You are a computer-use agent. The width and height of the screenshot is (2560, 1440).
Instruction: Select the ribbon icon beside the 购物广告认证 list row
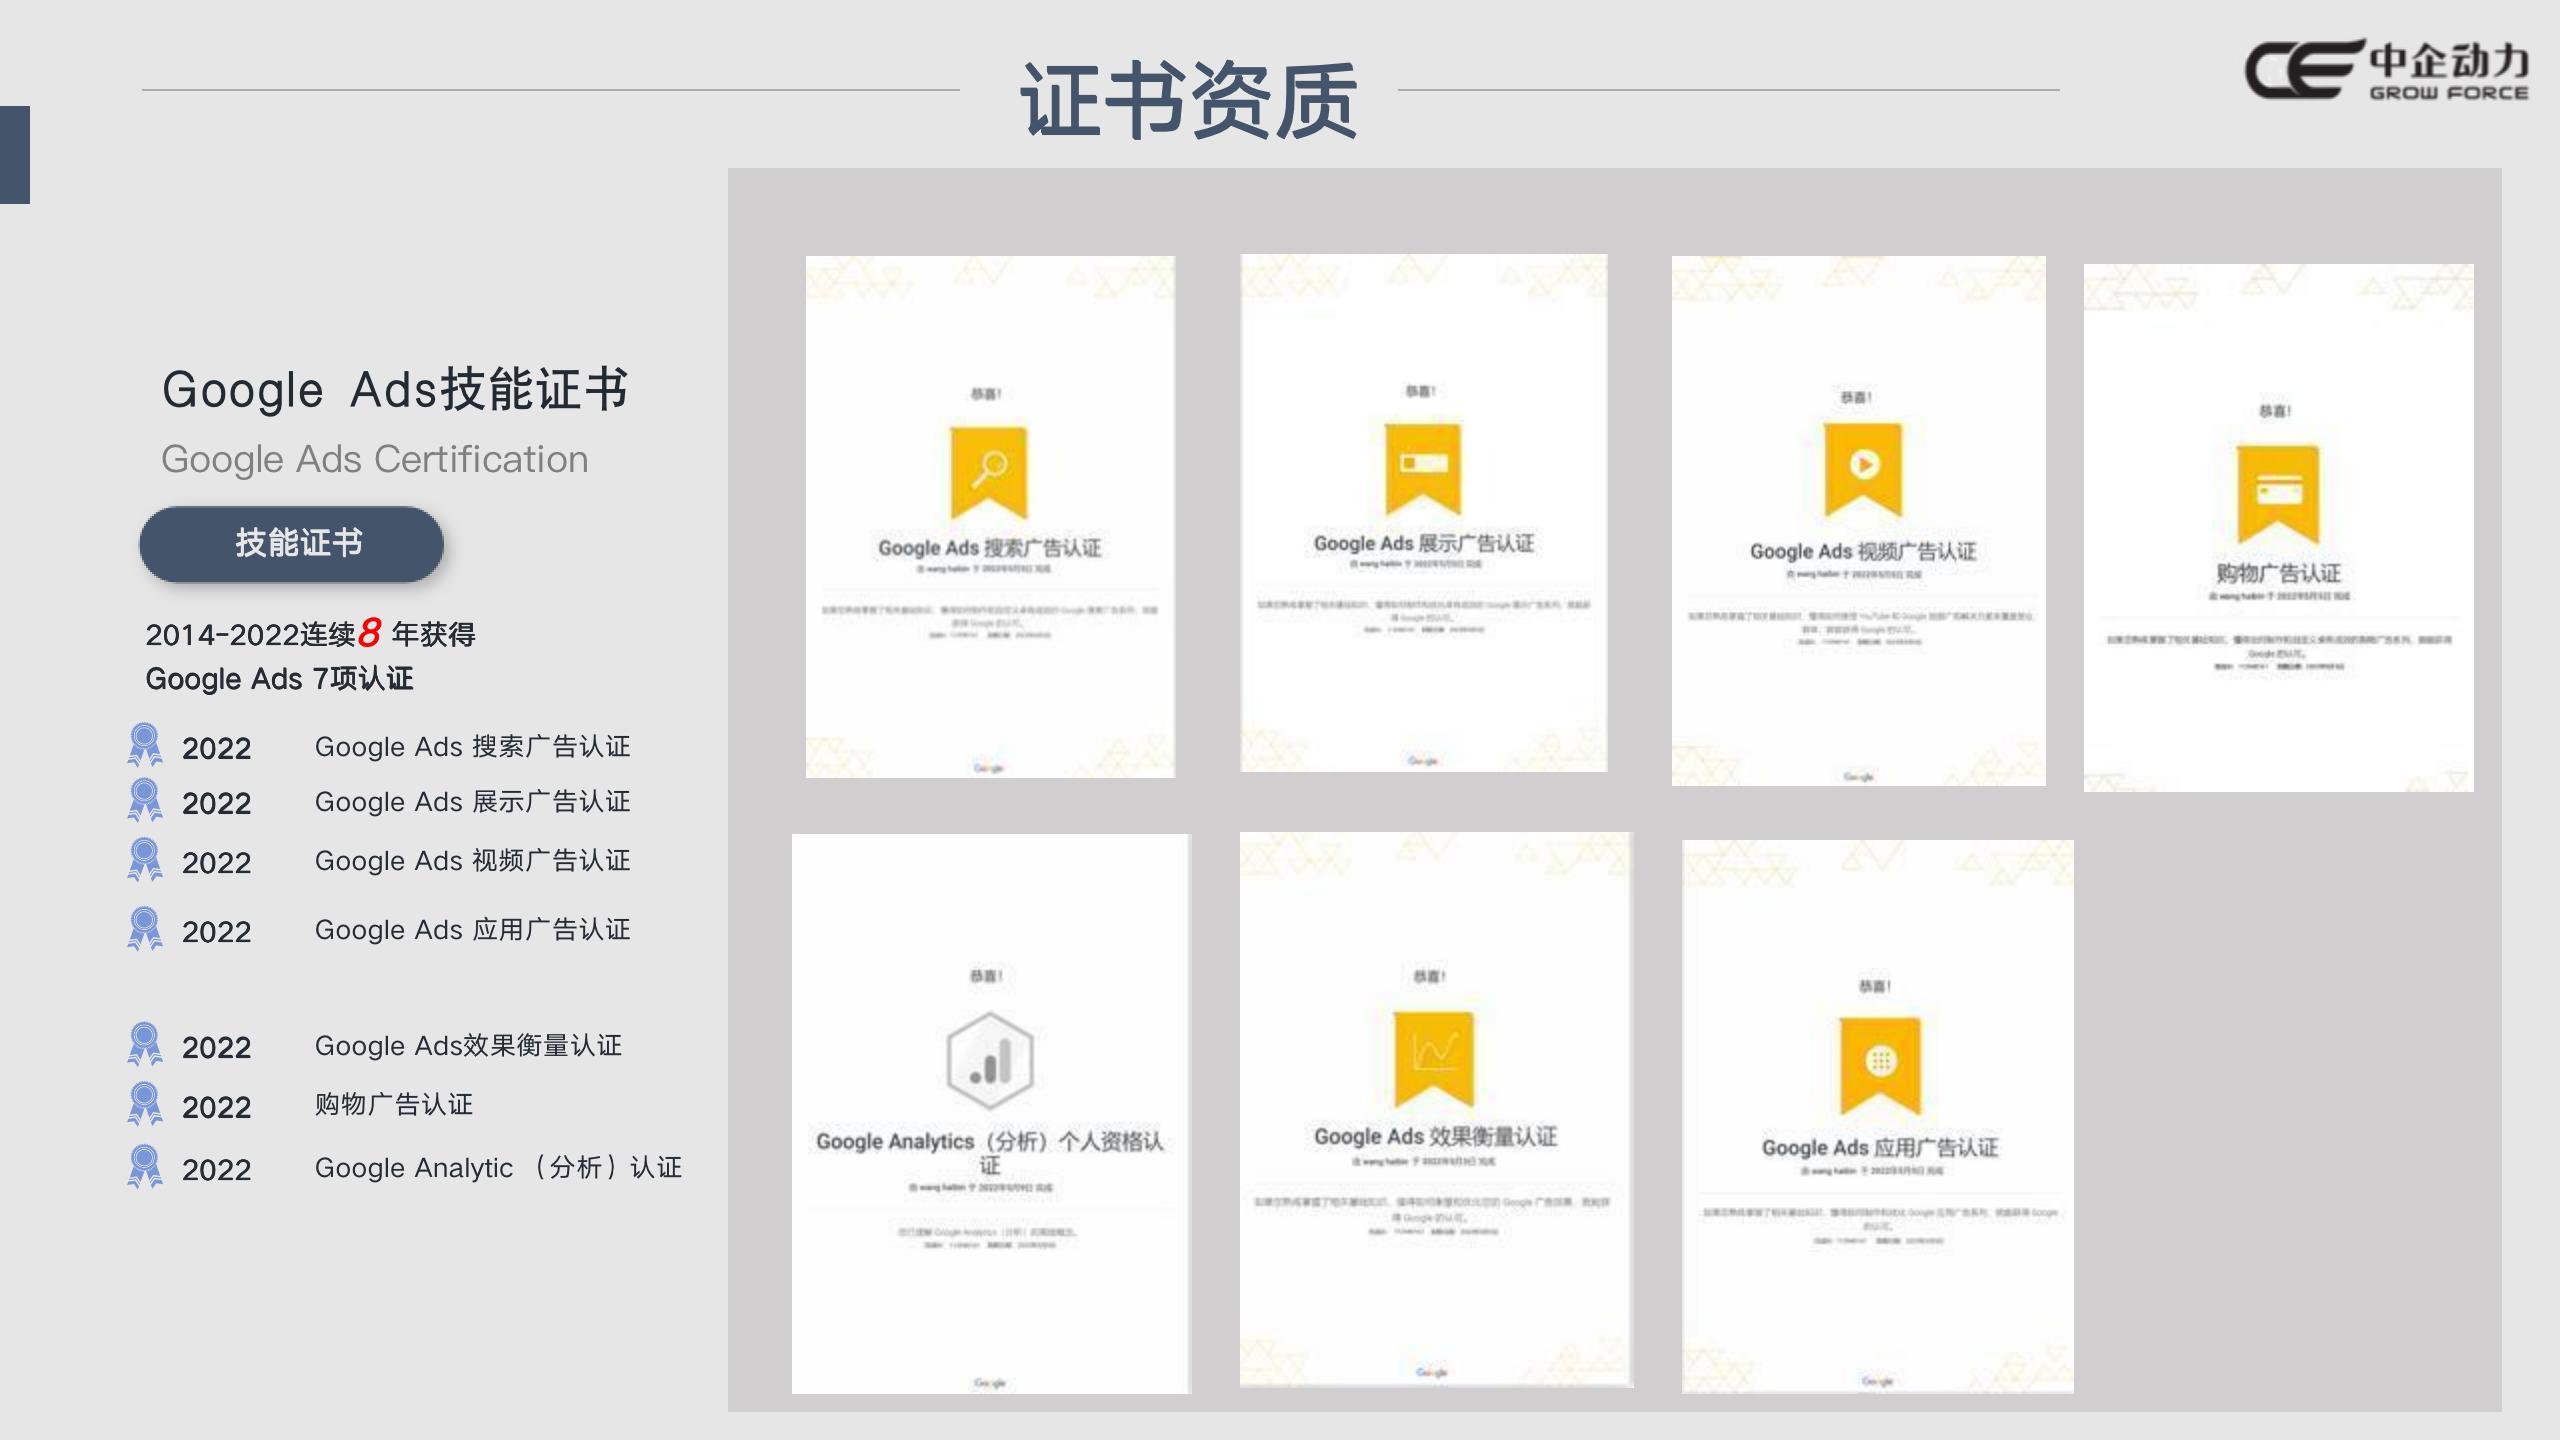click(145, 1105)
